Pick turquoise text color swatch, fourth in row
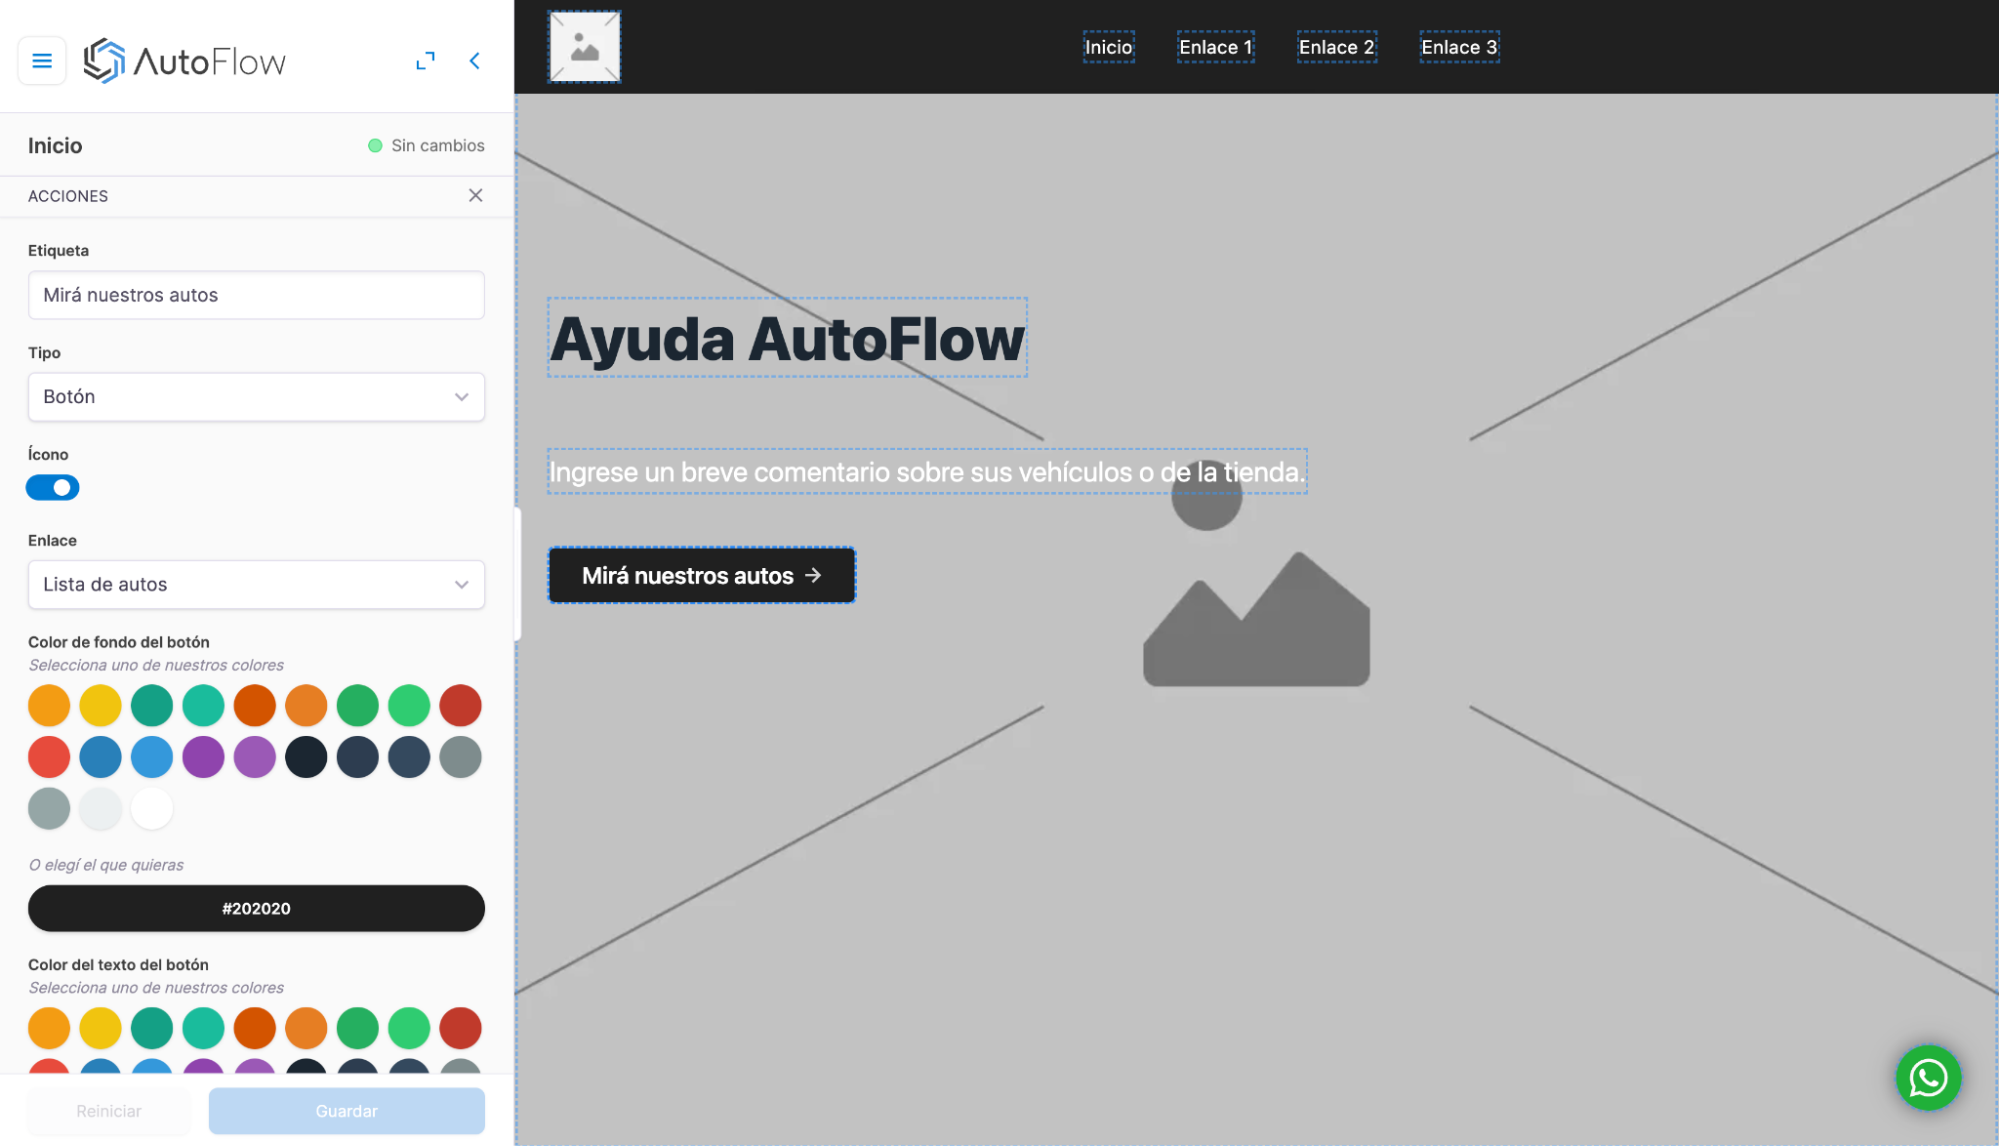The image size is (1999, 1146). point(203,1028)
